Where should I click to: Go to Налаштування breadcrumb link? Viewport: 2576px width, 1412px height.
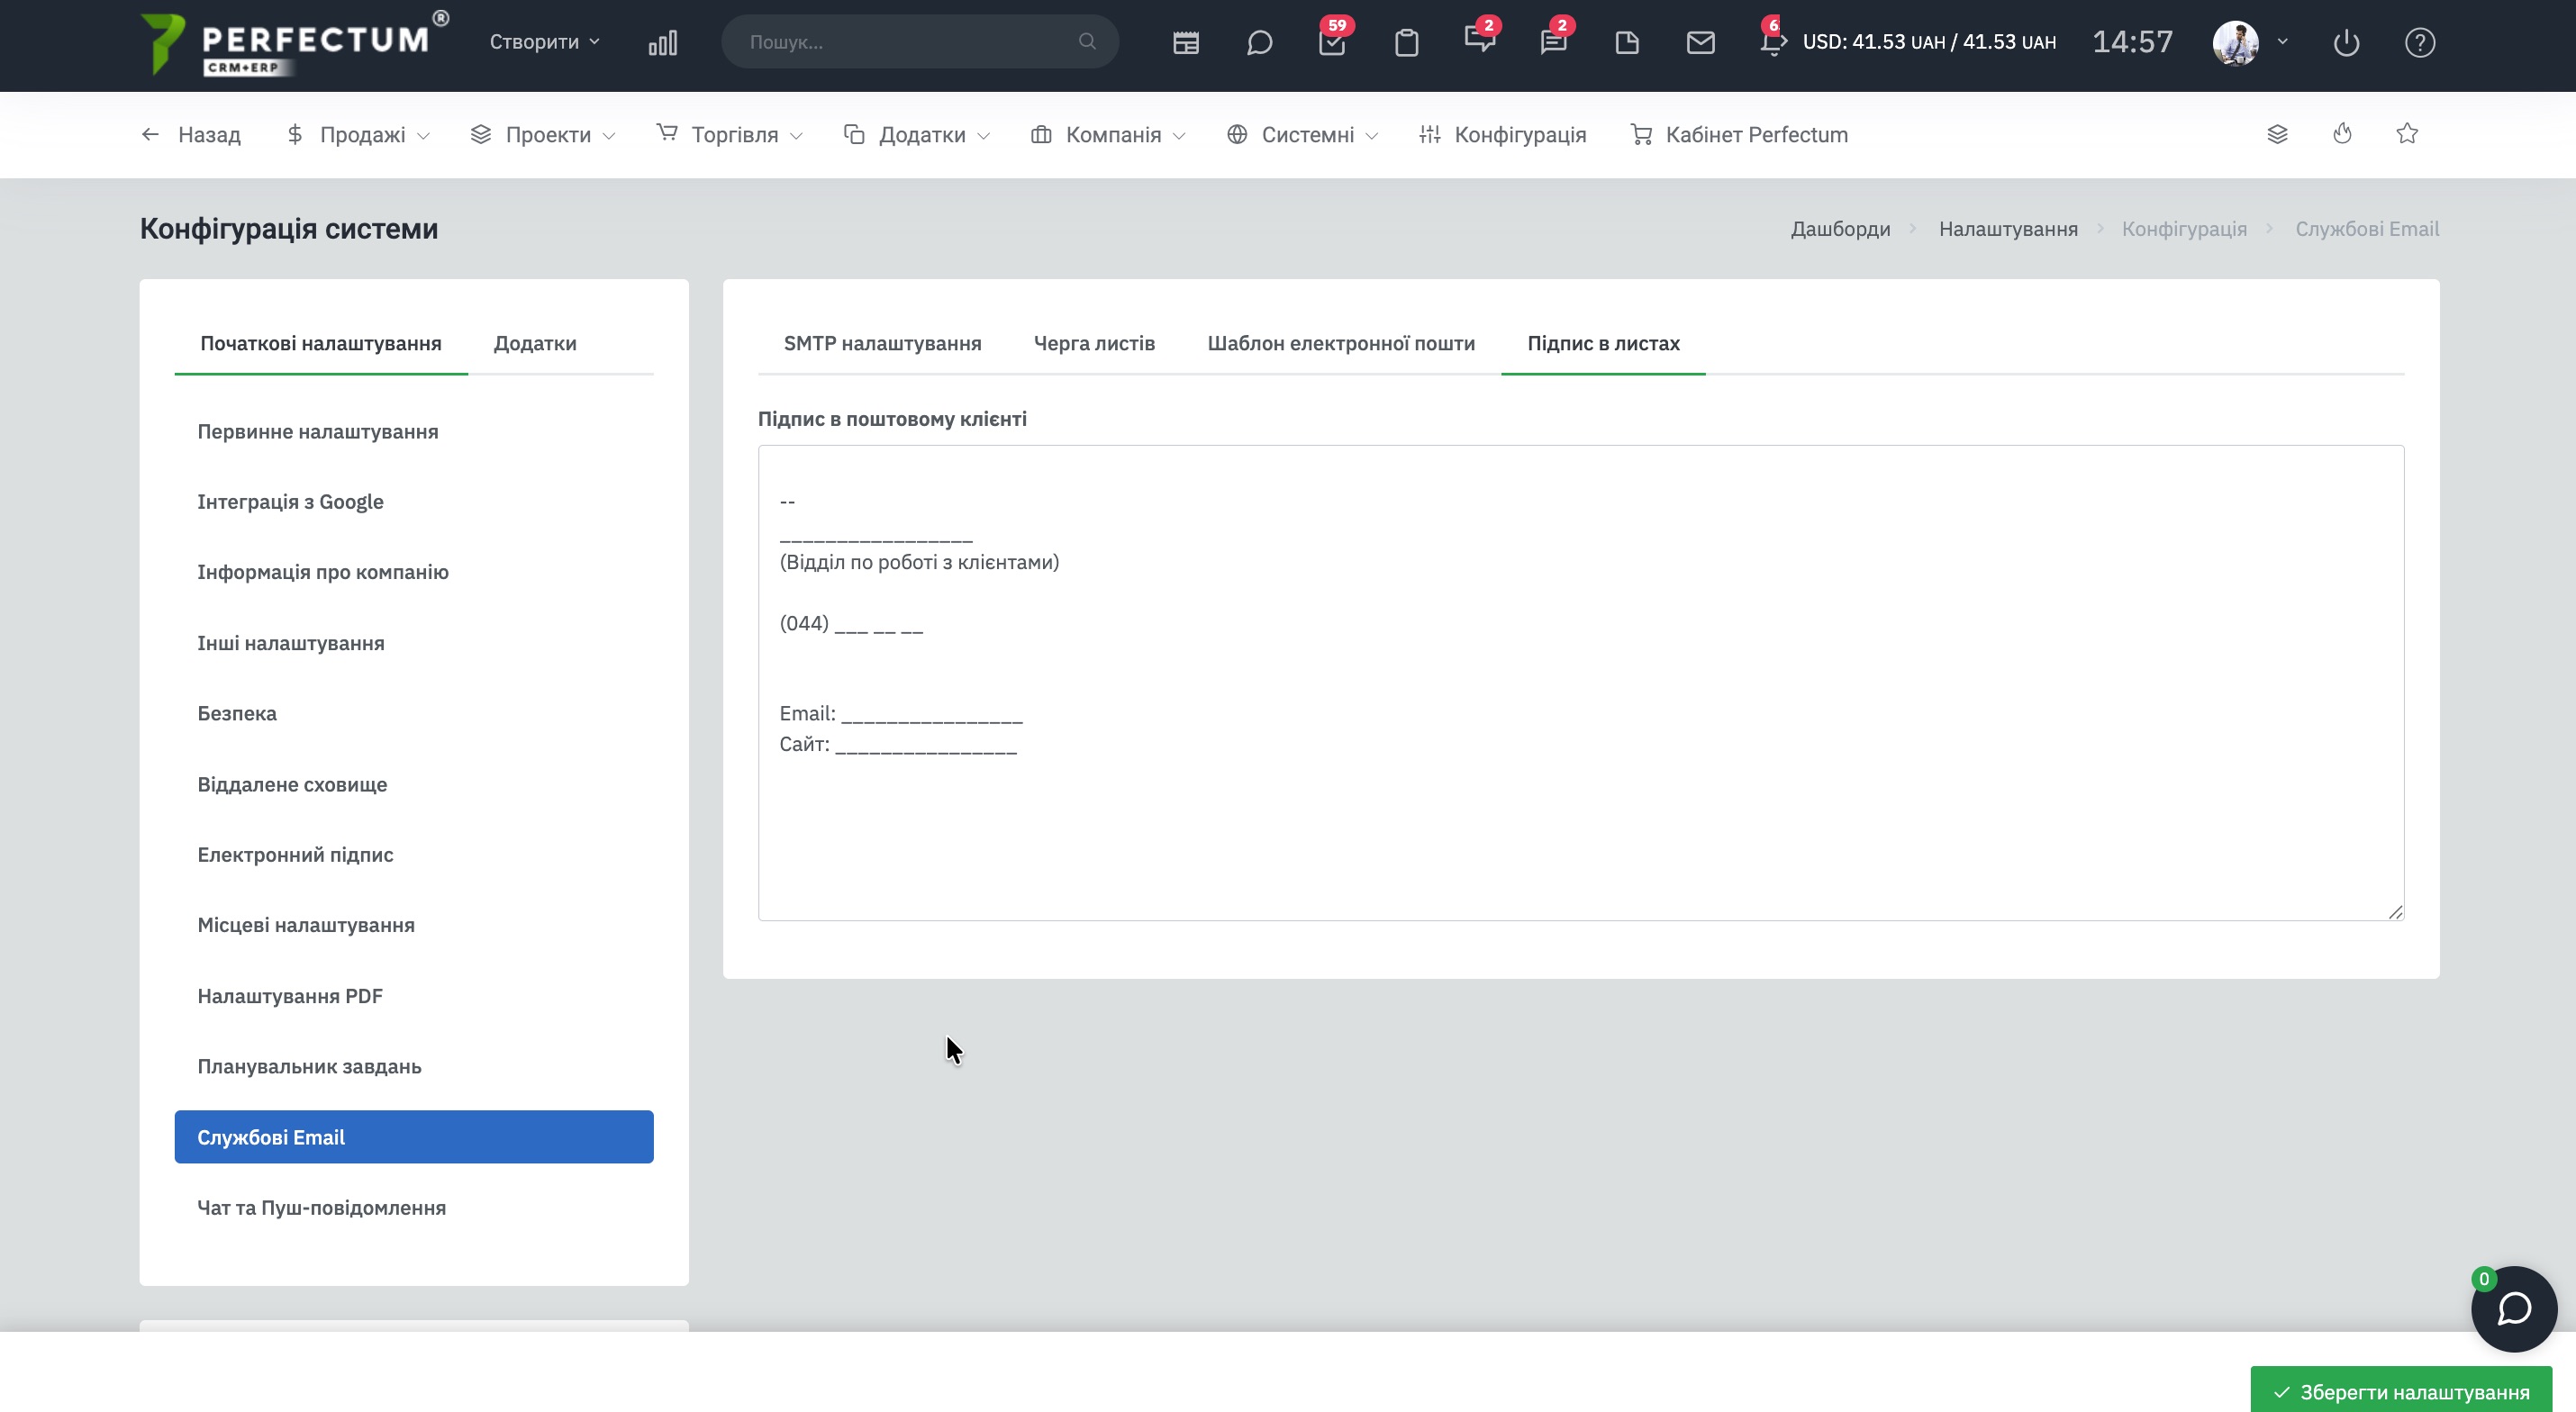pyautogui.click(x=2007, y=229)
